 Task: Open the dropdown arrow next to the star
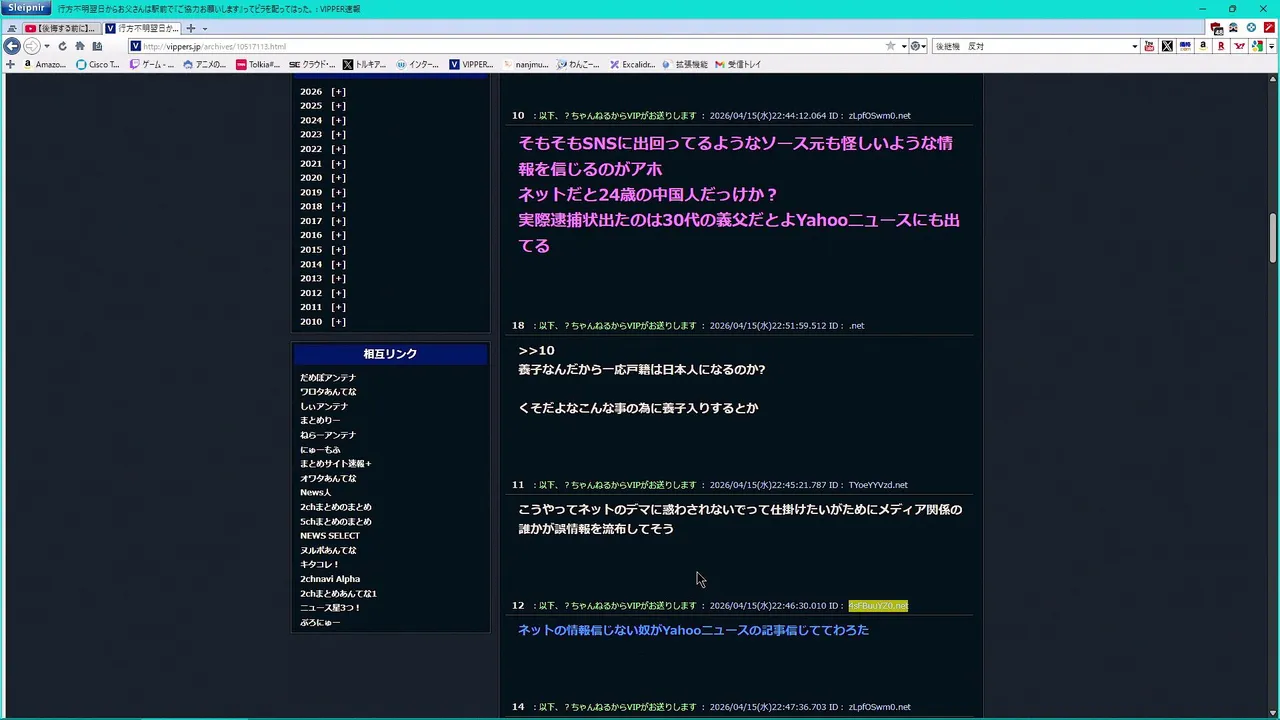click(903, 46)
